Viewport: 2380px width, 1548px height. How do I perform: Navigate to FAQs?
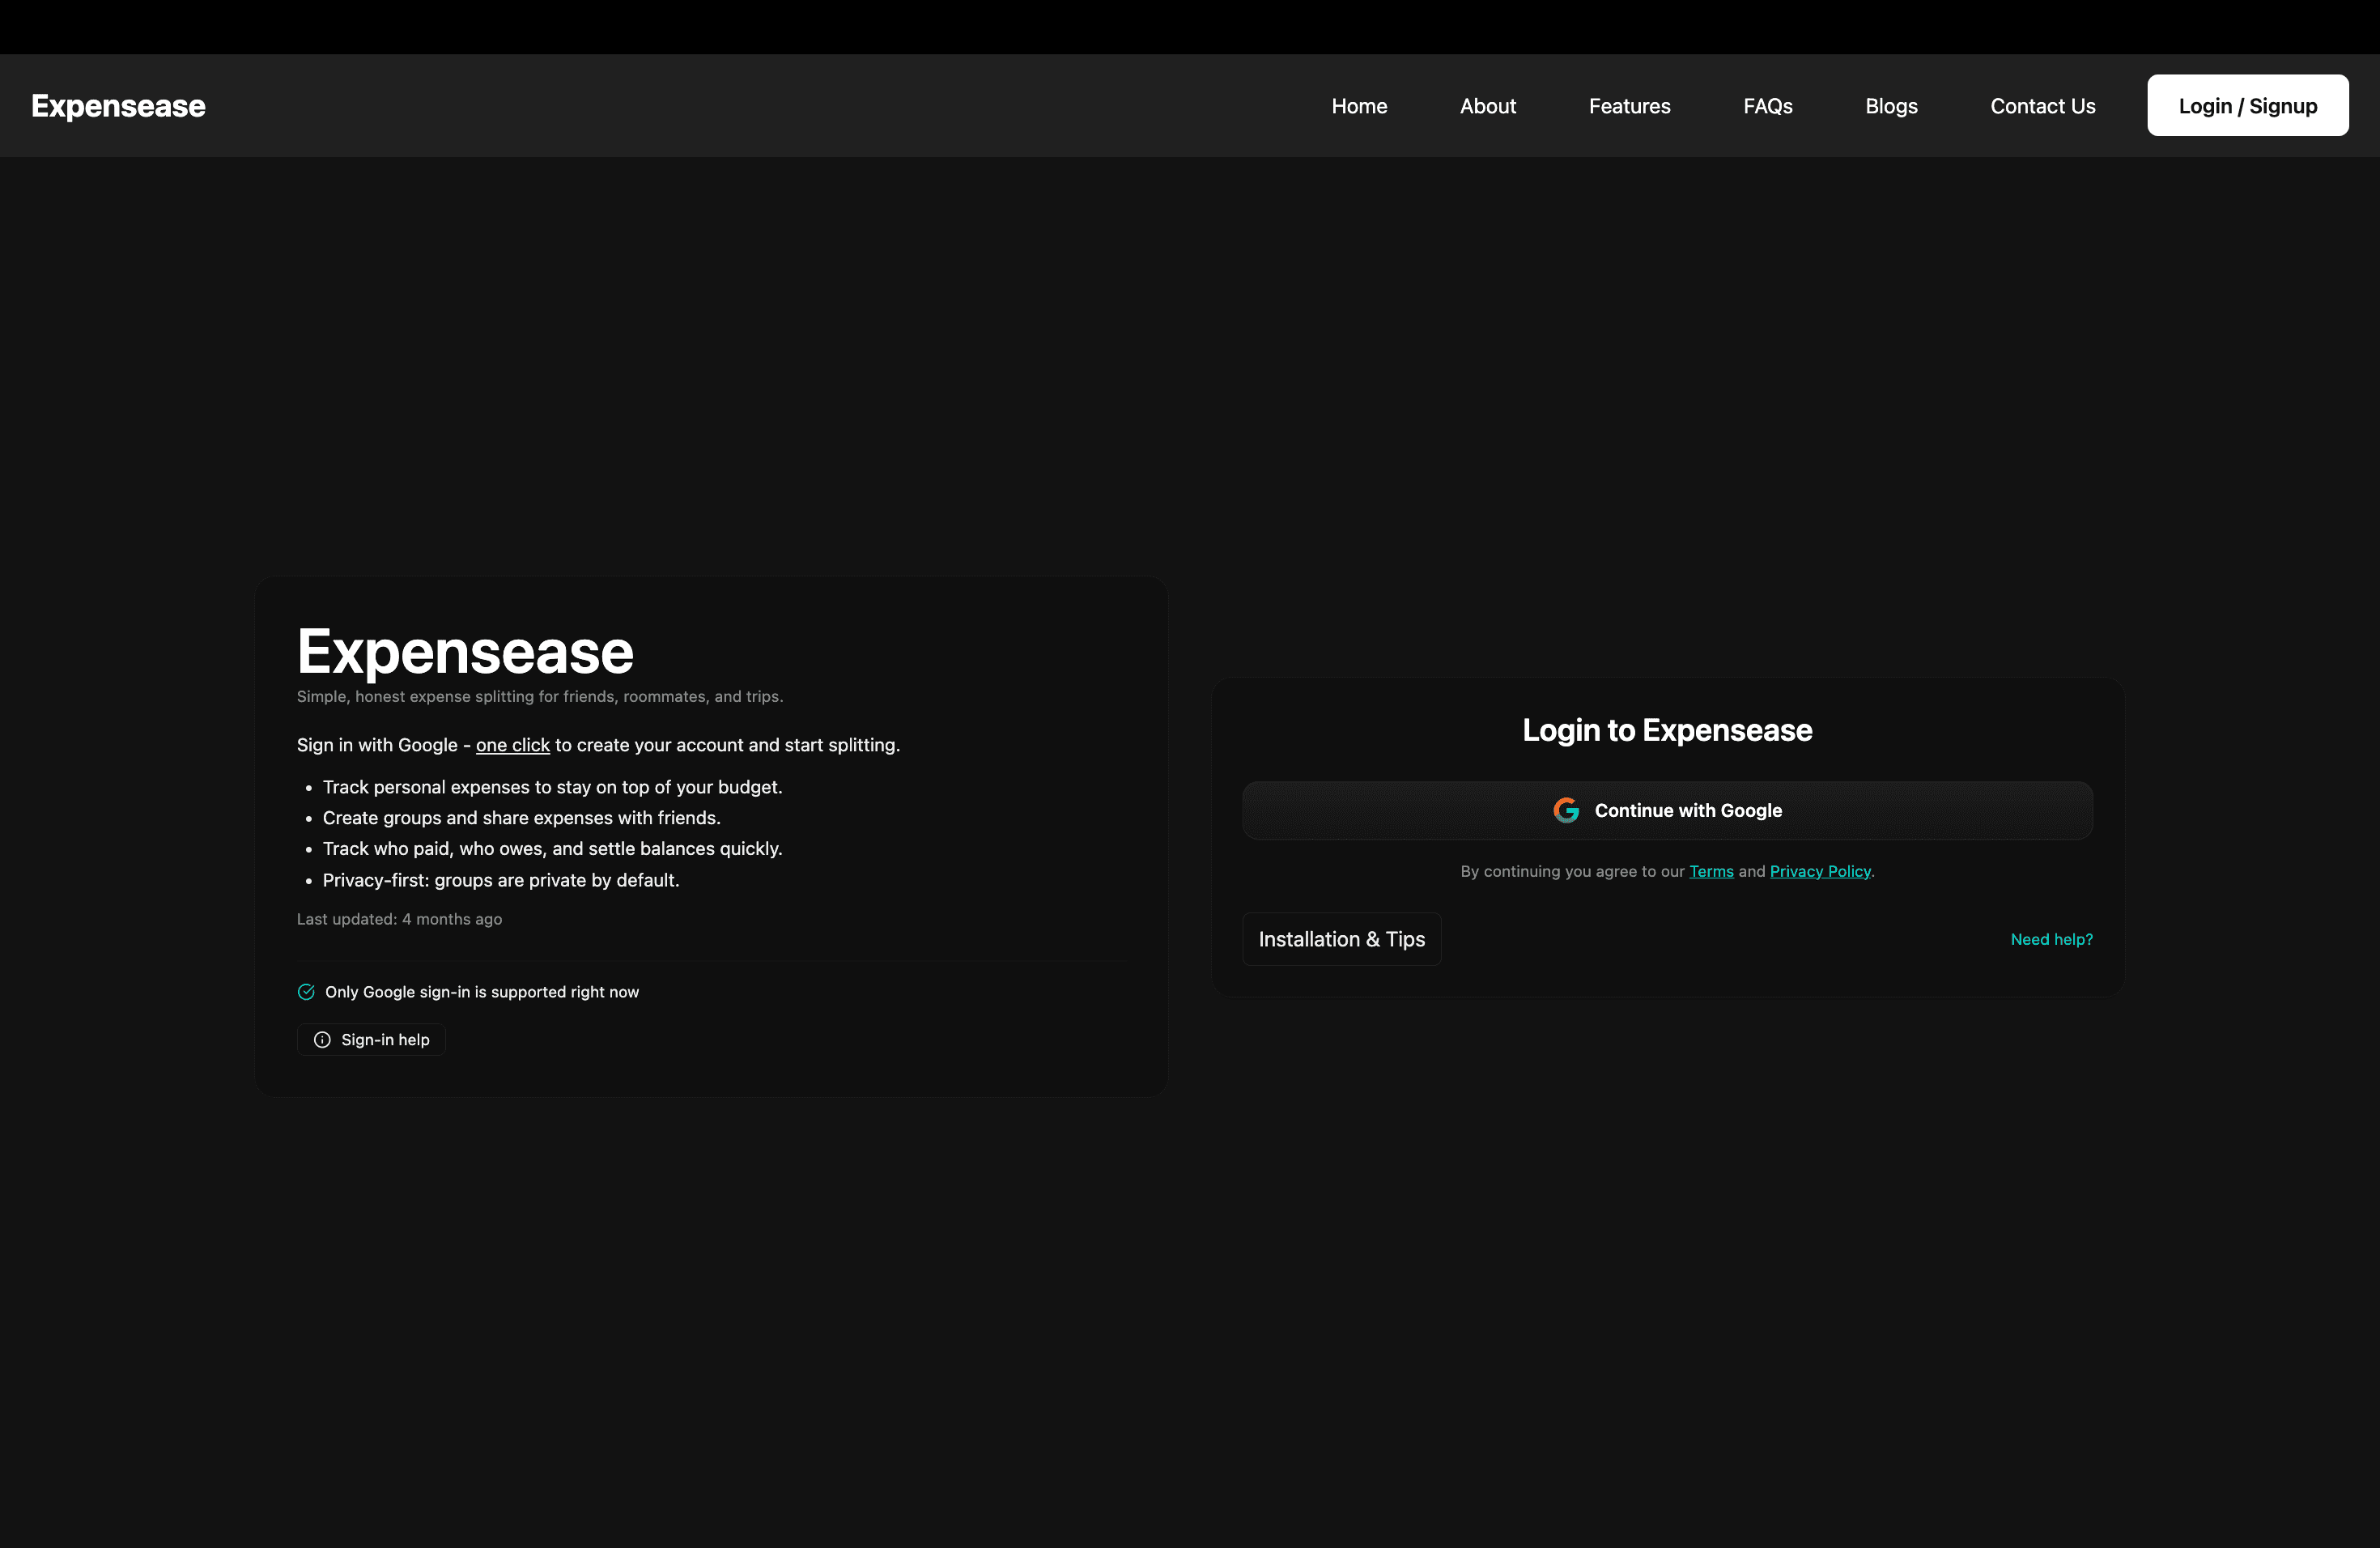coord(1767,106)
